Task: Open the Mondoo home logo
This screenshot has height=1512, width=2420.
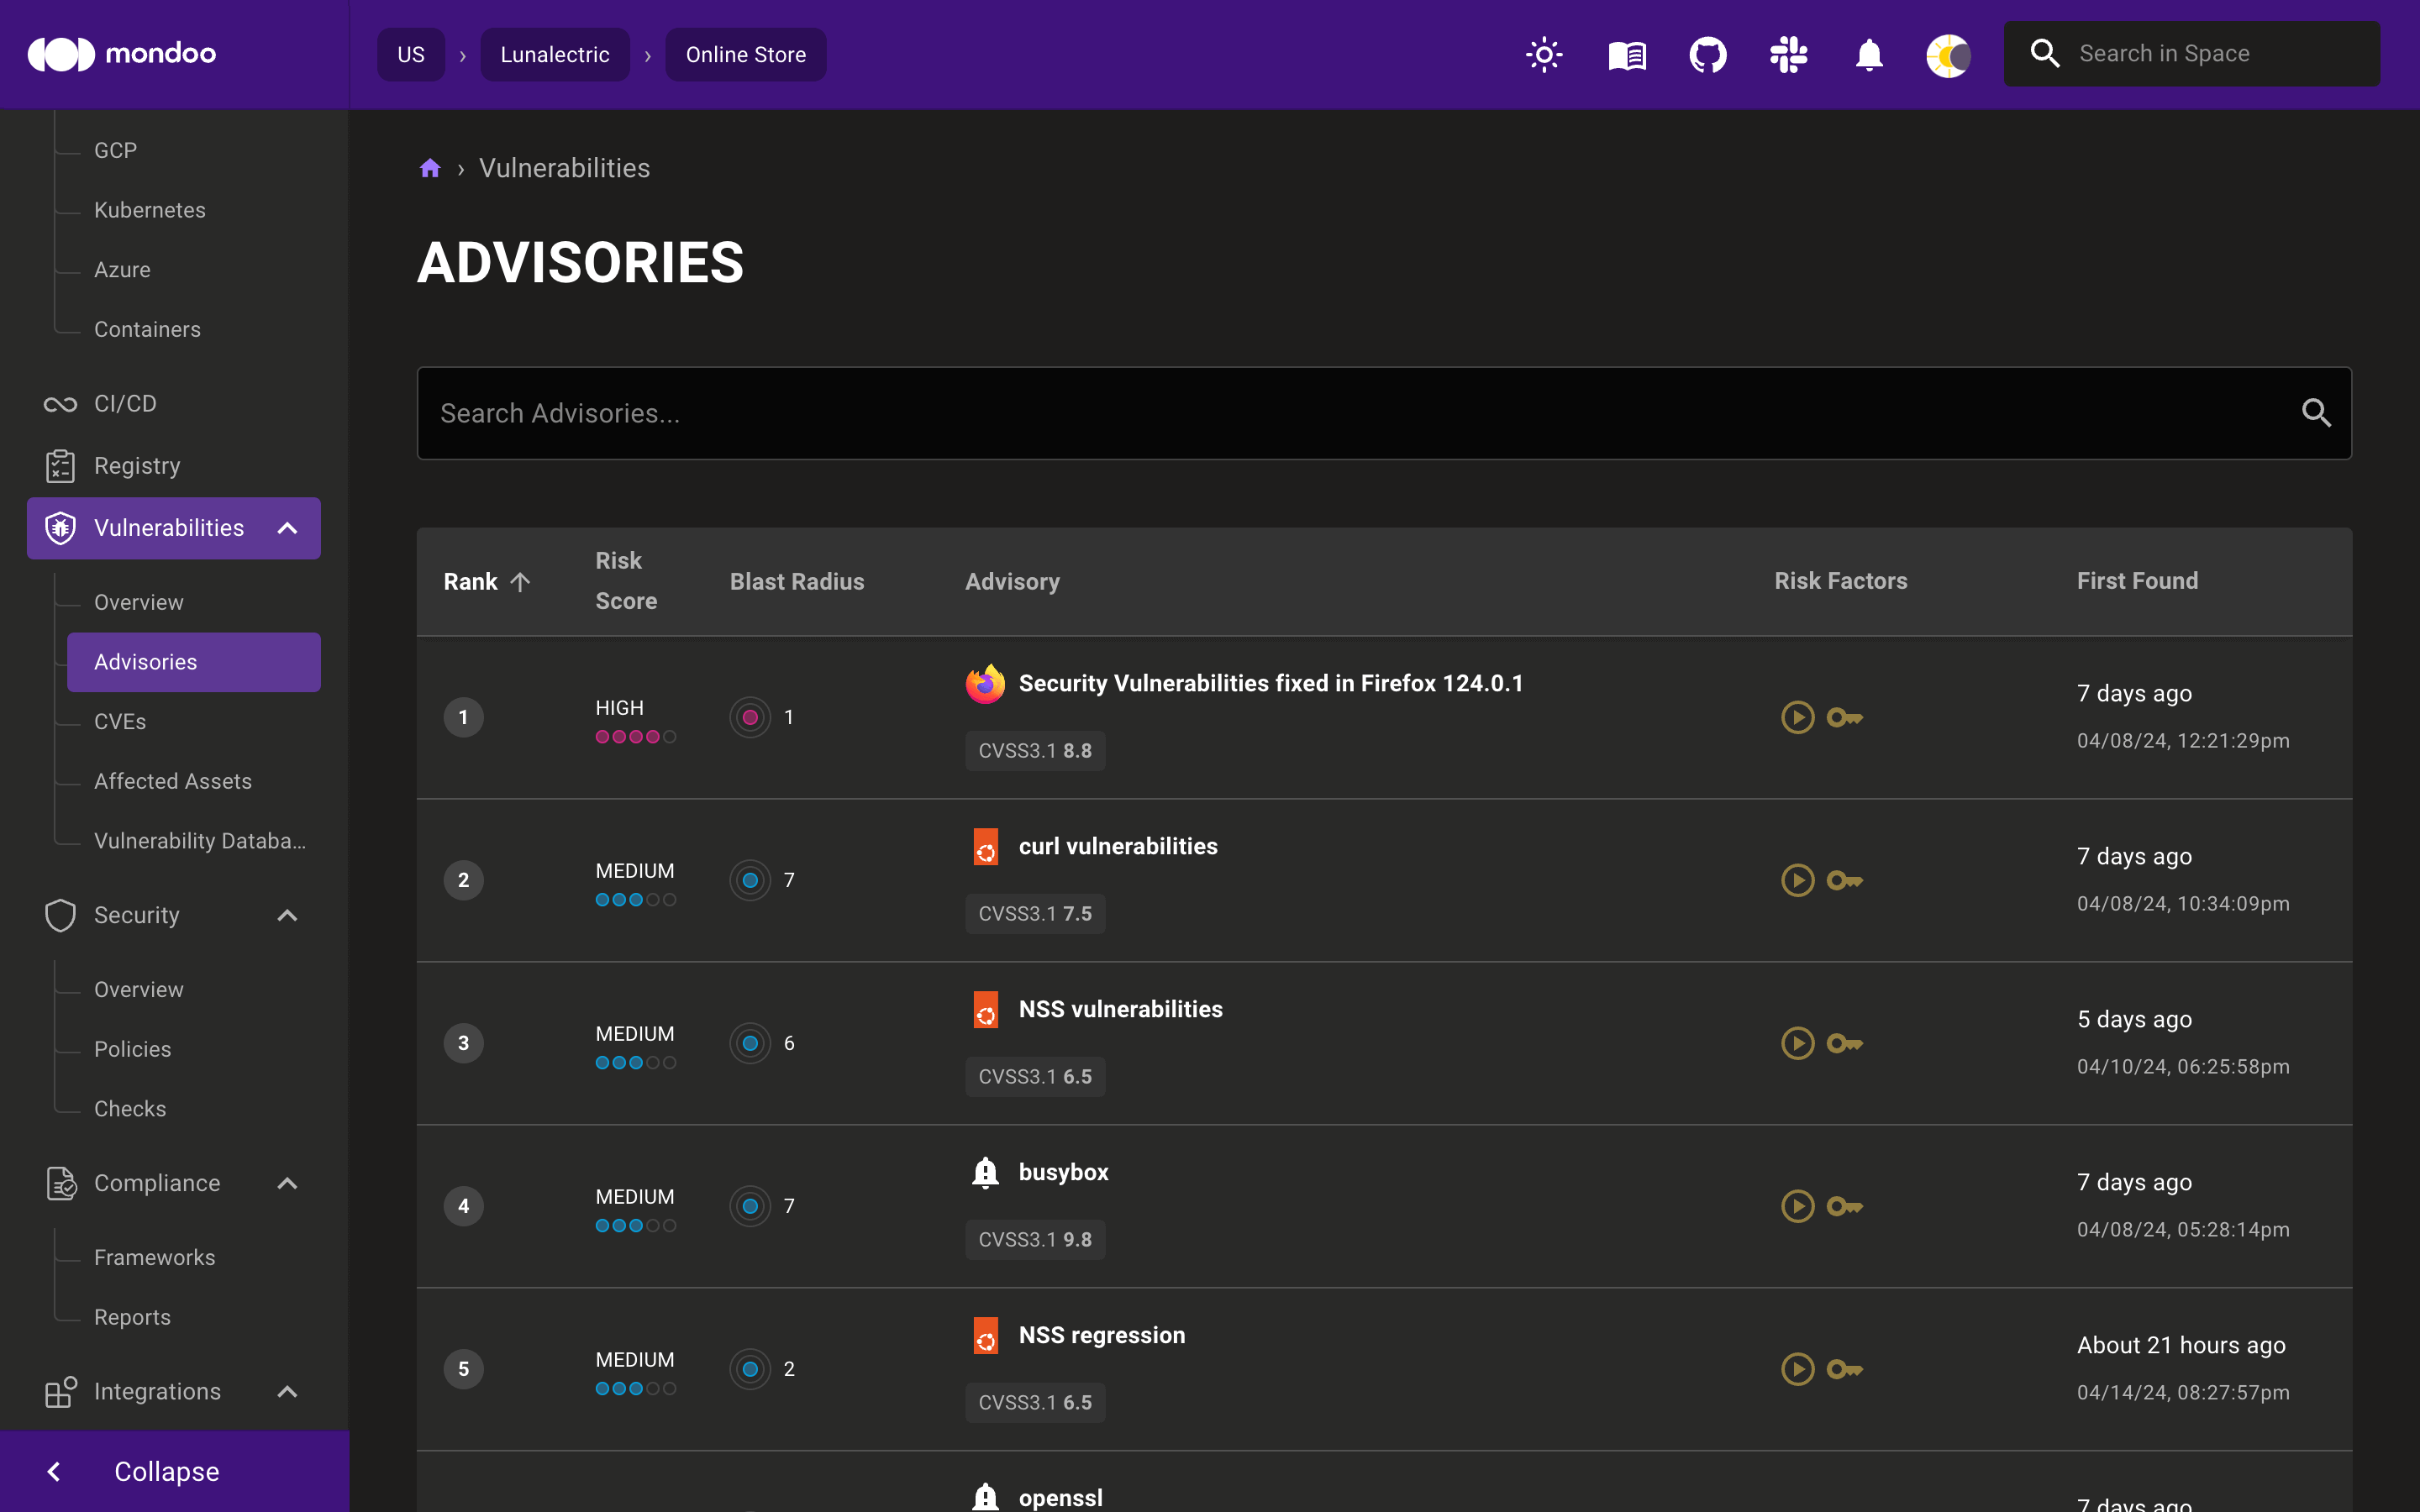Action: (x=120, y=54)
